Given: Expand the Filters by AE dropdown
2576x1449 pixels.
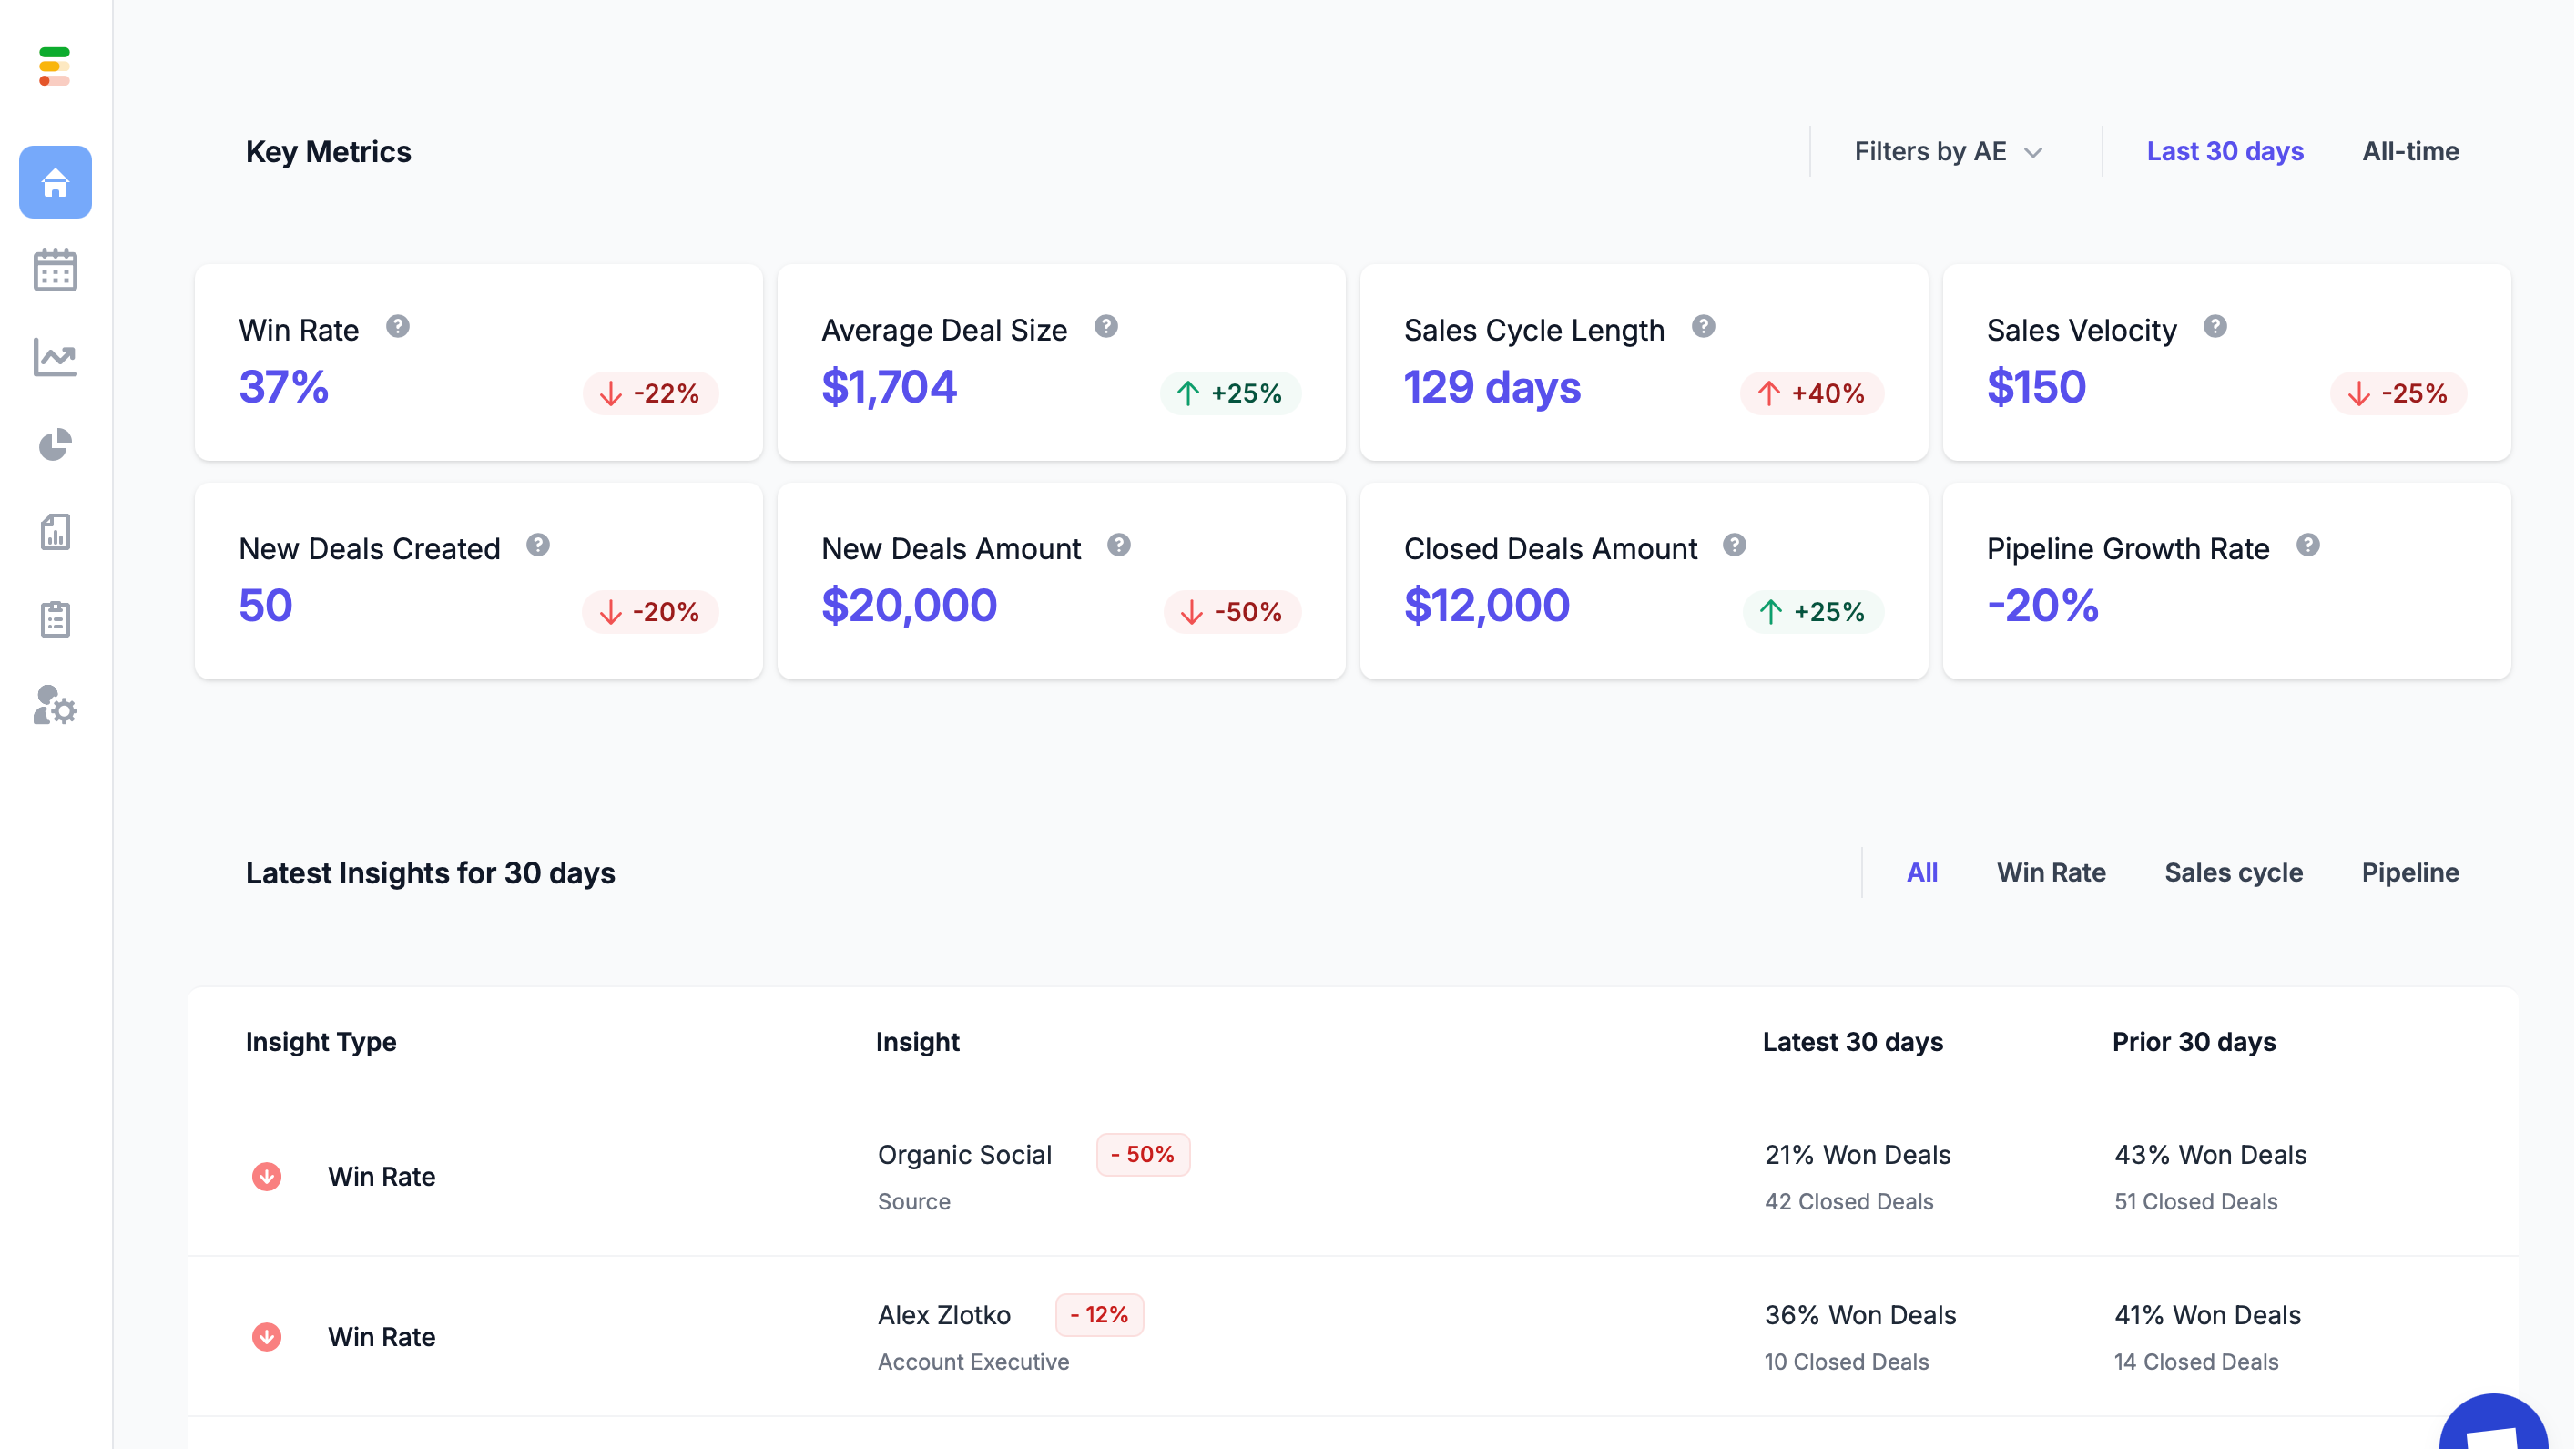Looking at the screenshot, I should [1947, 152].
